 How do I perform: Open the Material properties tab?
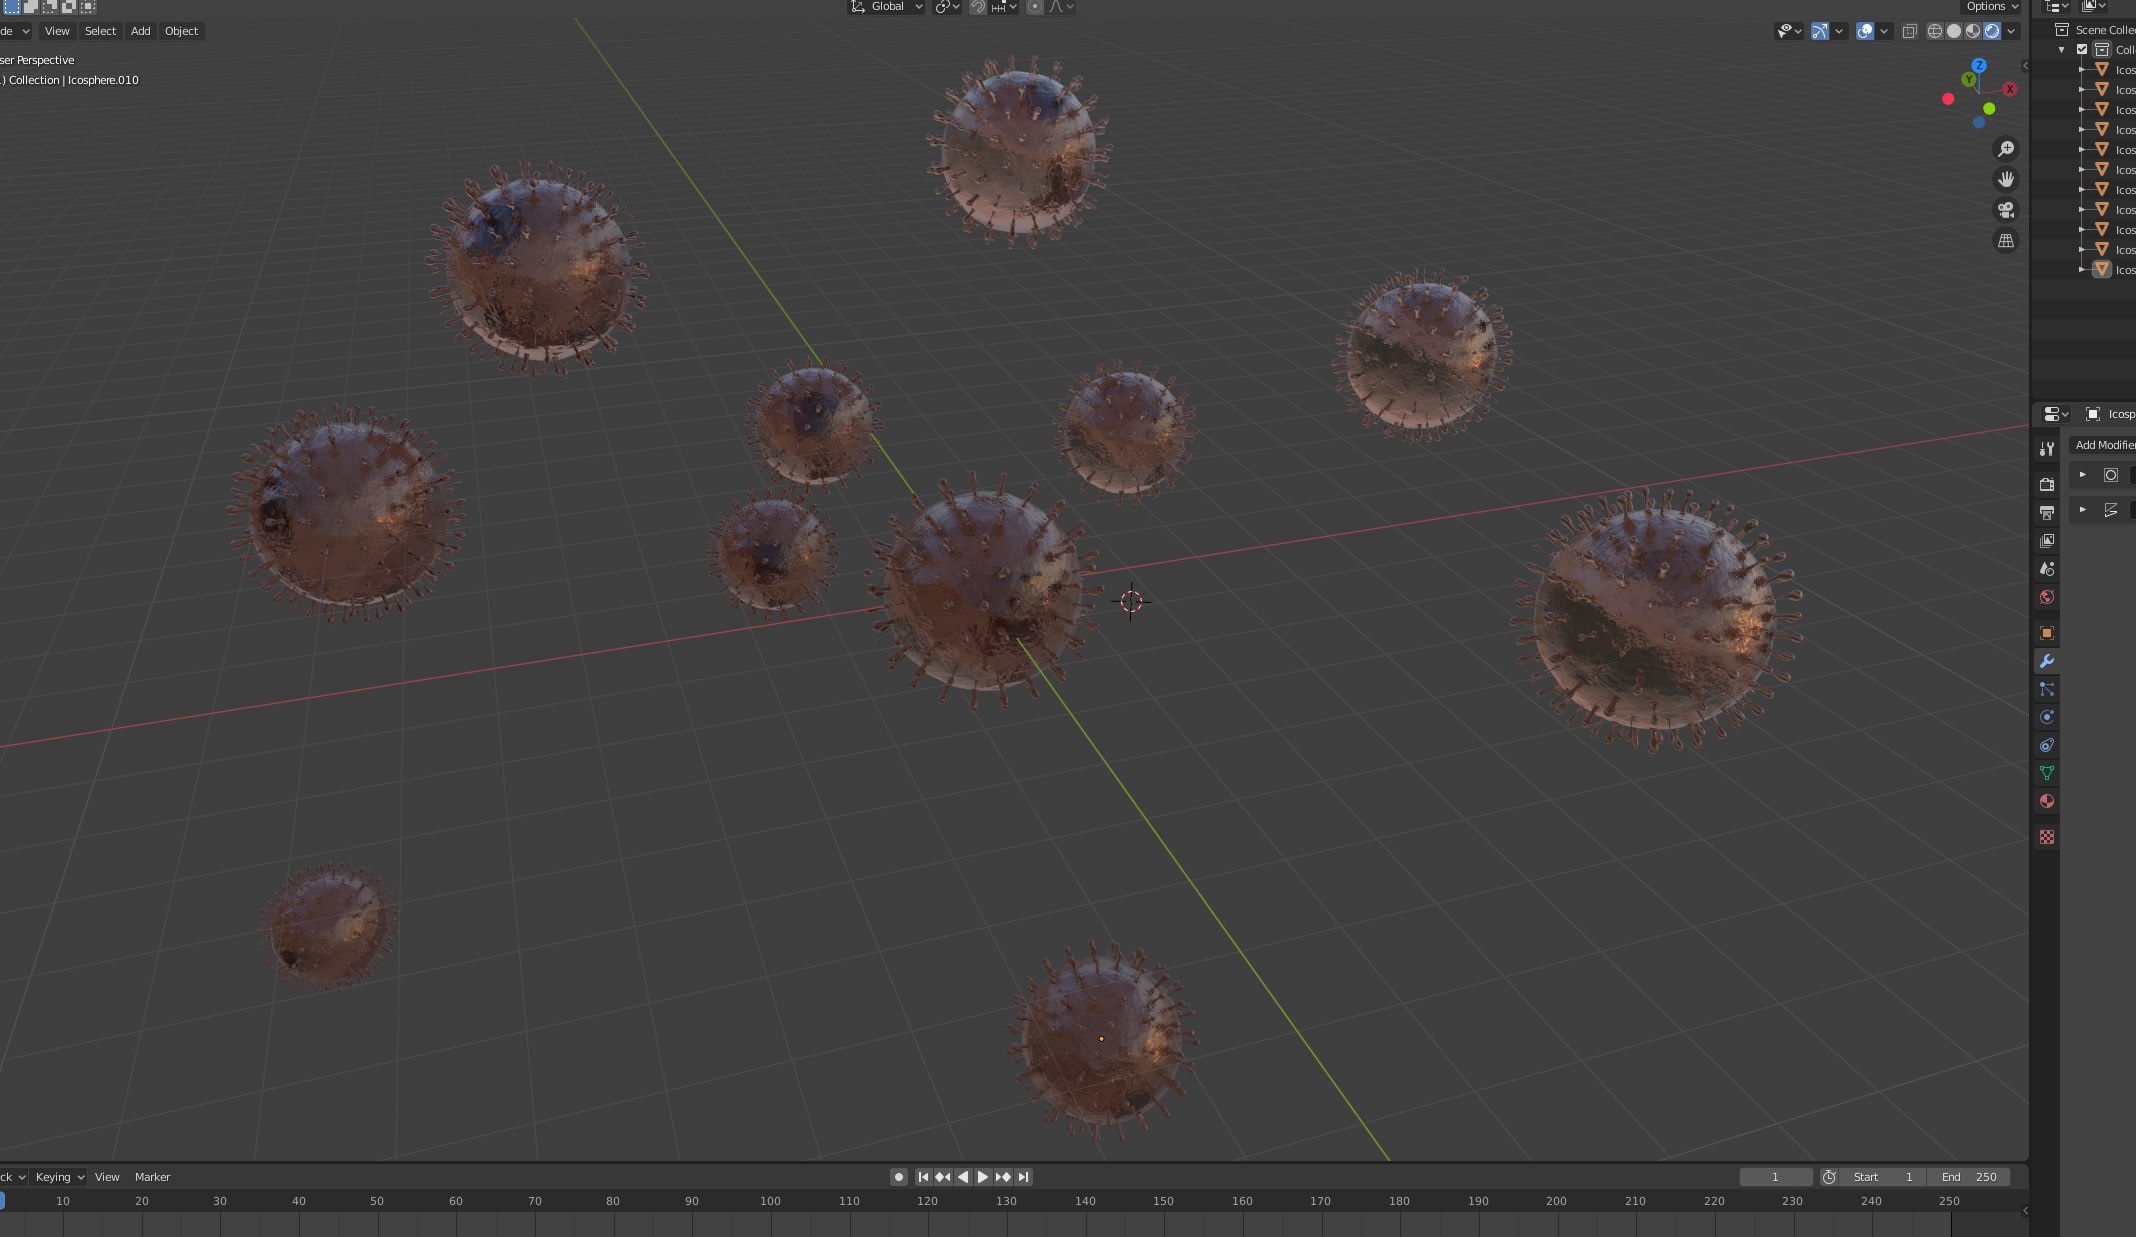[2047, 801]
